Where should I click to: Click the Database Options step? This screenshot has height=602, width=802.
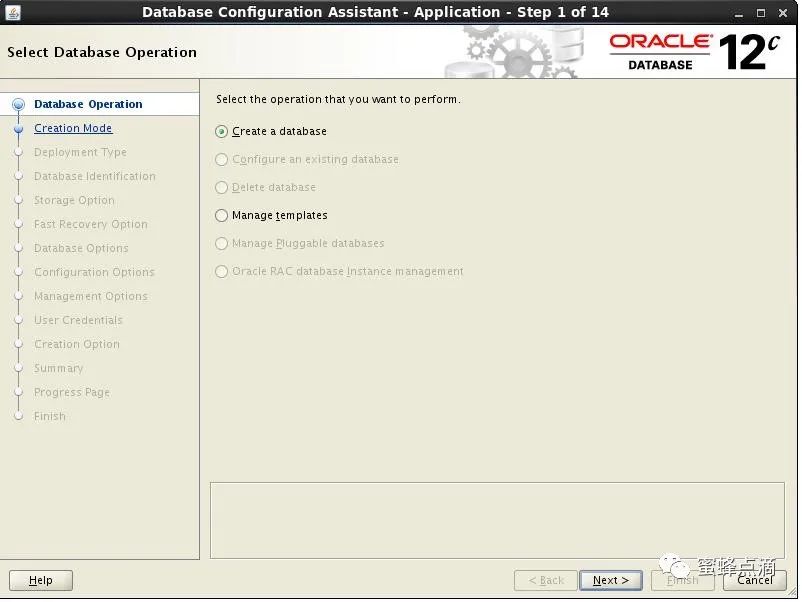pos(81,249)
